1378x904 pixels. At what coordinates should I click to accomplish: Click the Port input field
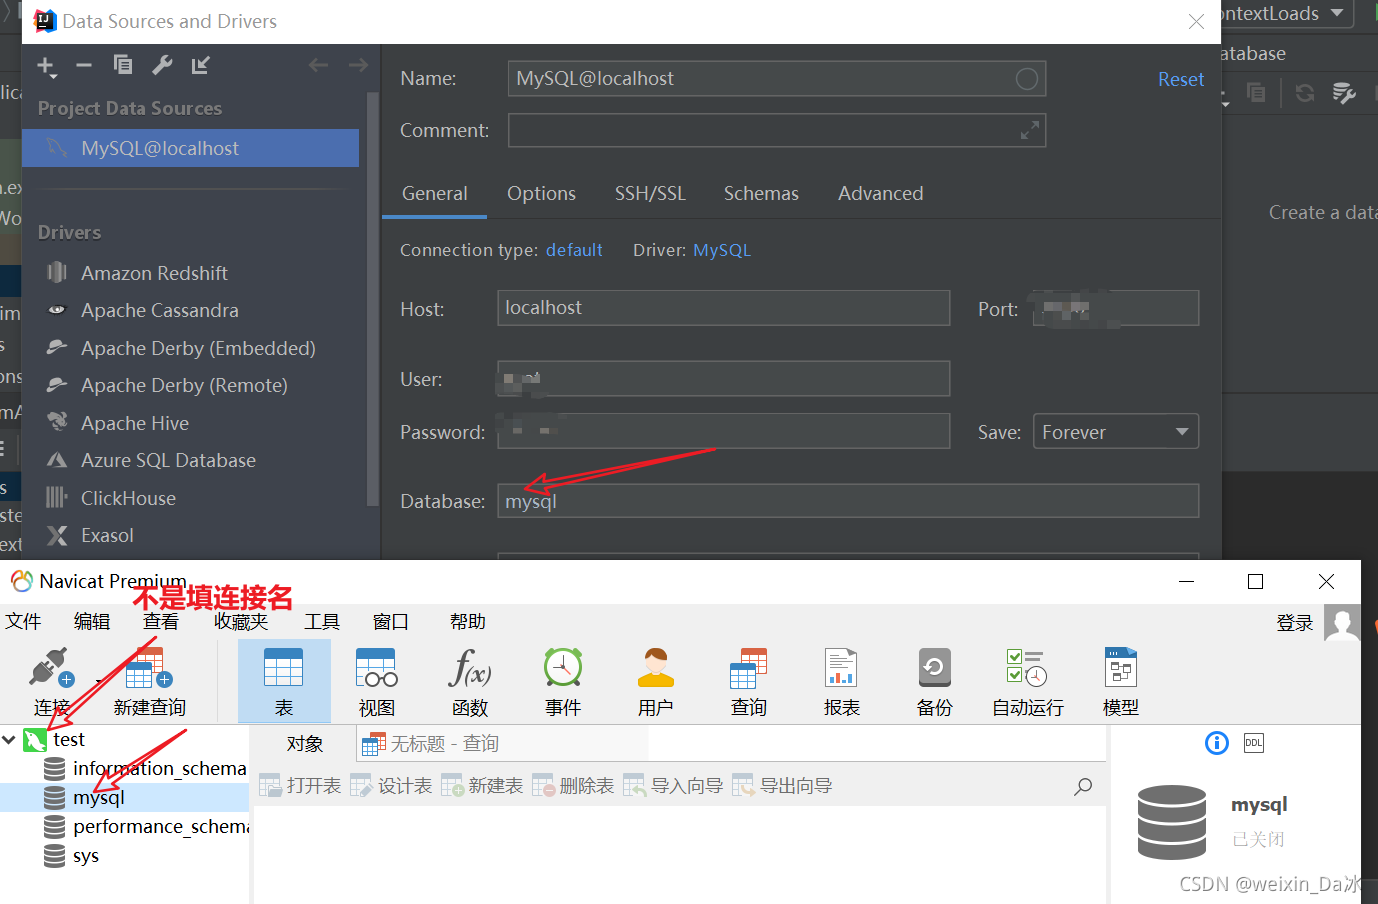1115,308
